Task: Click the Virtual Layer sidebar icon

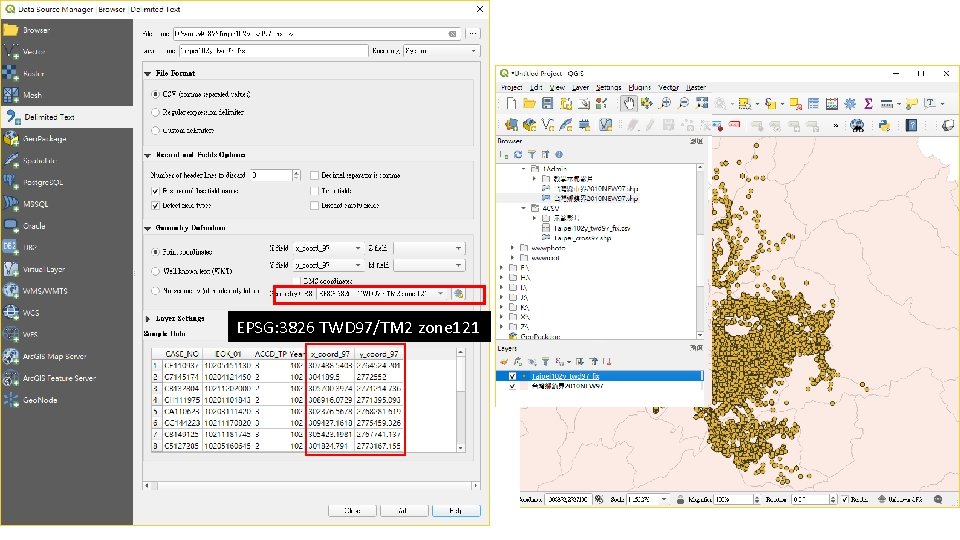Action: click(11, 269)
